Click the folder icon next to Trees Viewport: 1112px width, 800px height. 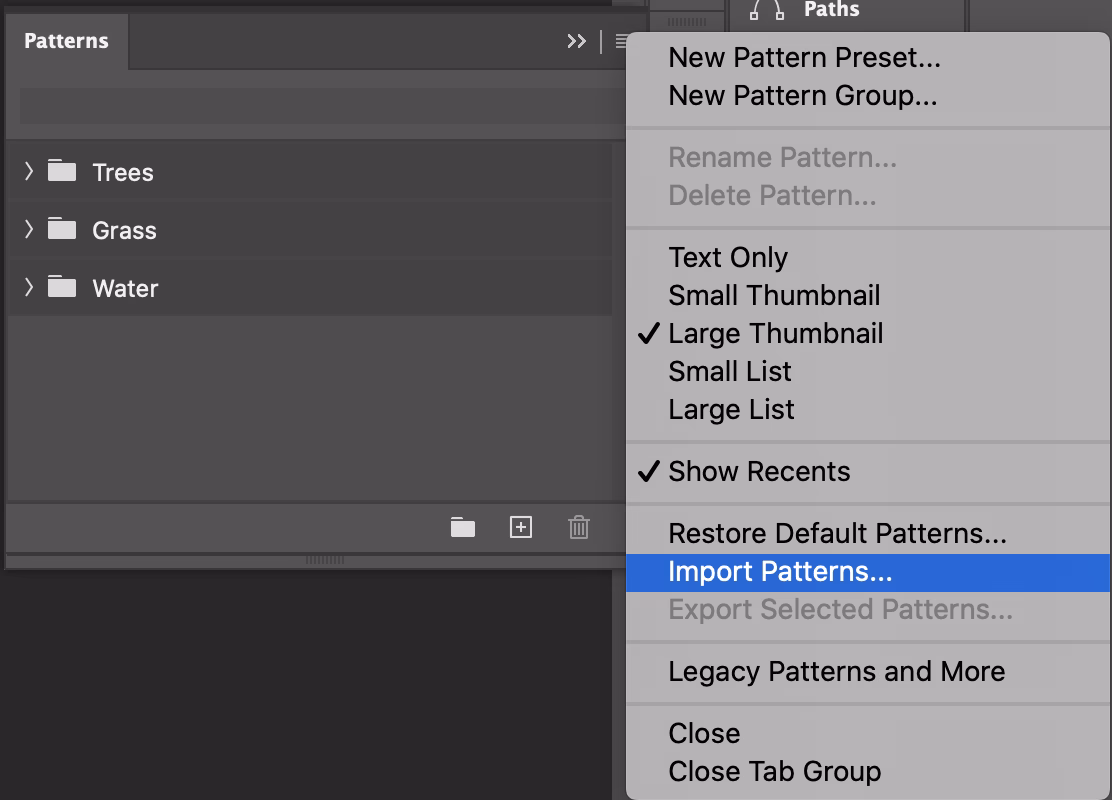click(x=61, y=171)
